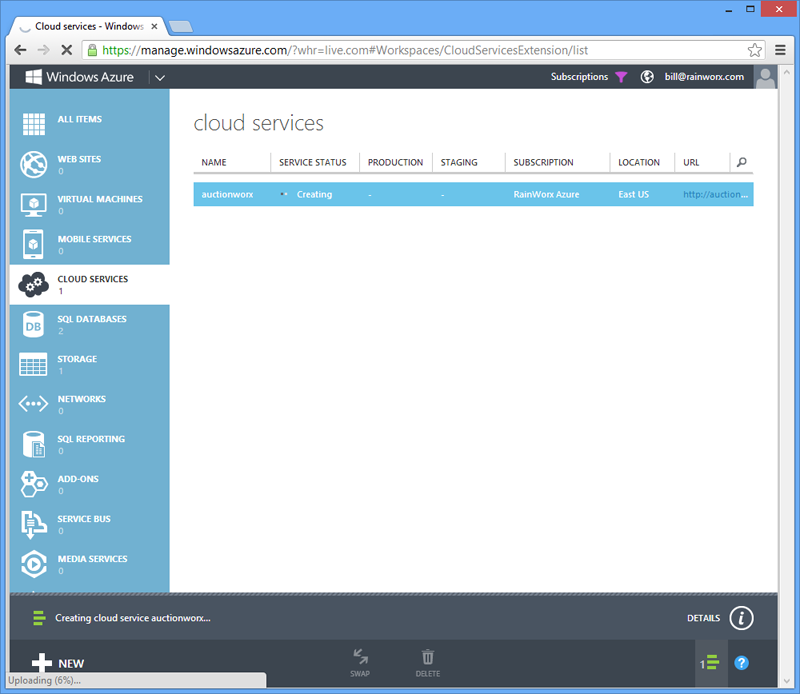Sort by the URL column header
800x694 pixels.
(691, 162)
